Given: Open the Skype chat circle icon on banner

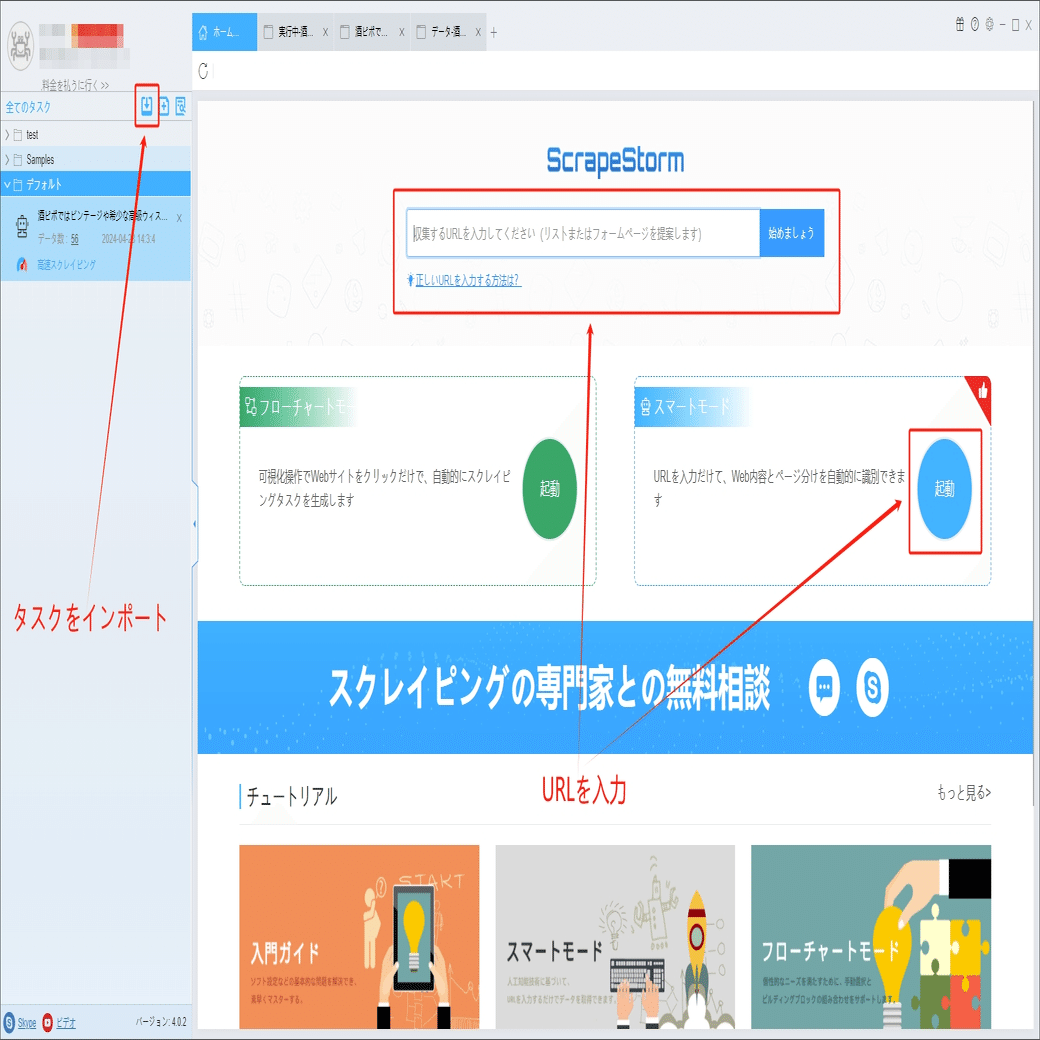Looking at the screenshot, I should (872, 688).
